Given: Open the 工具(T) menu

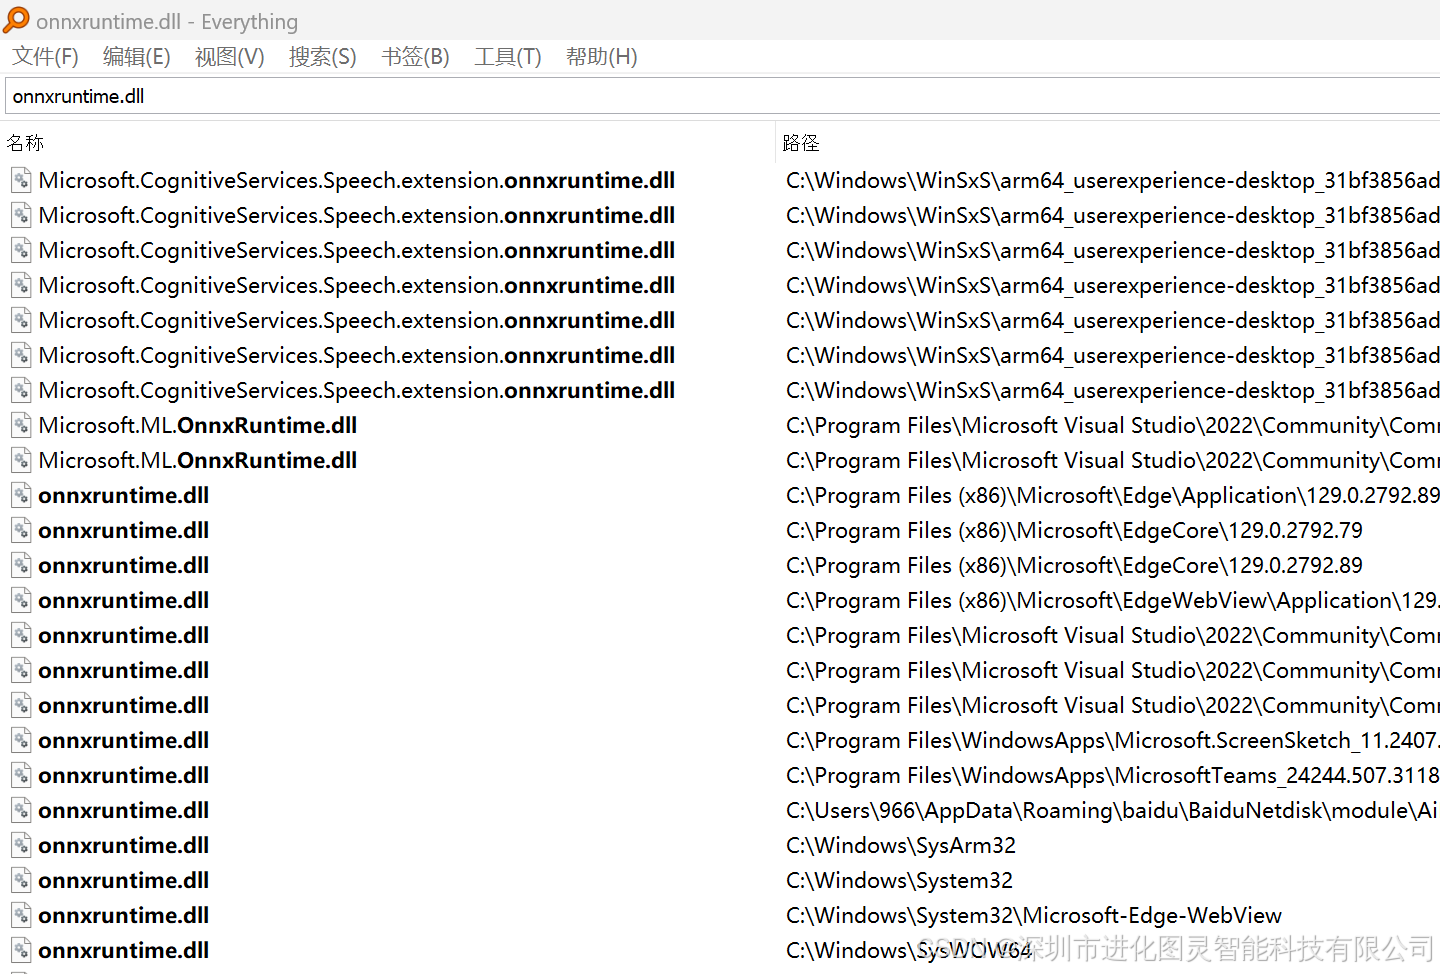Looking at the screenshot, I should pyautogui.click(x=507, y=57).
